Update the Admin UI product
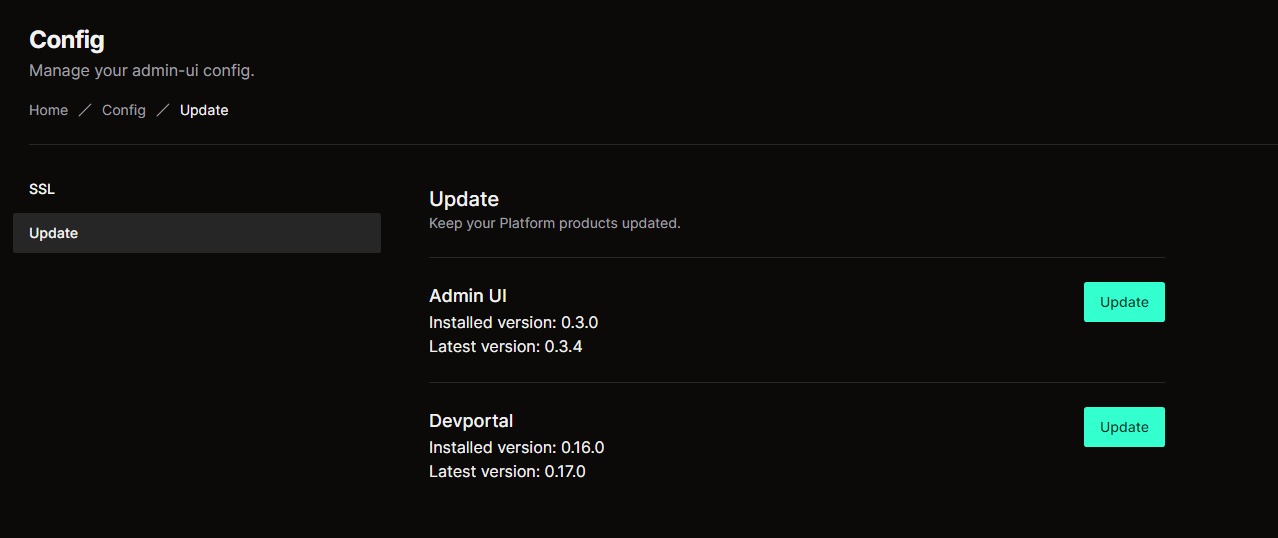 (x=1124, y=302)
